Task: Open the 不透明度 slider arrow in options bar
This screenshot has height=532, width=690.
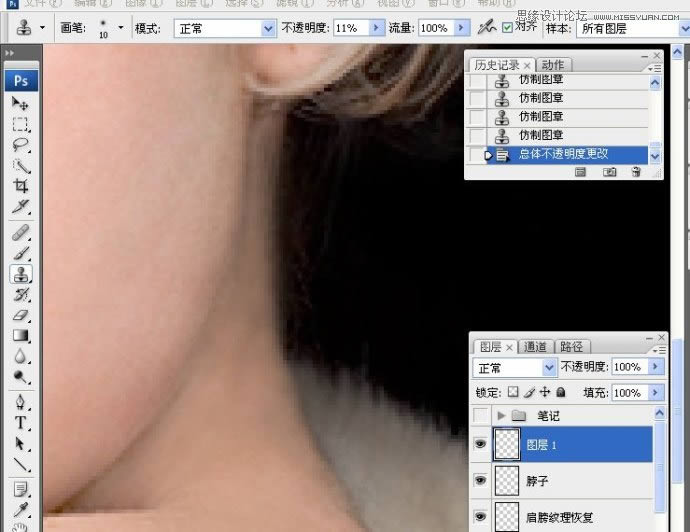Action: click(x=377, y=29)
